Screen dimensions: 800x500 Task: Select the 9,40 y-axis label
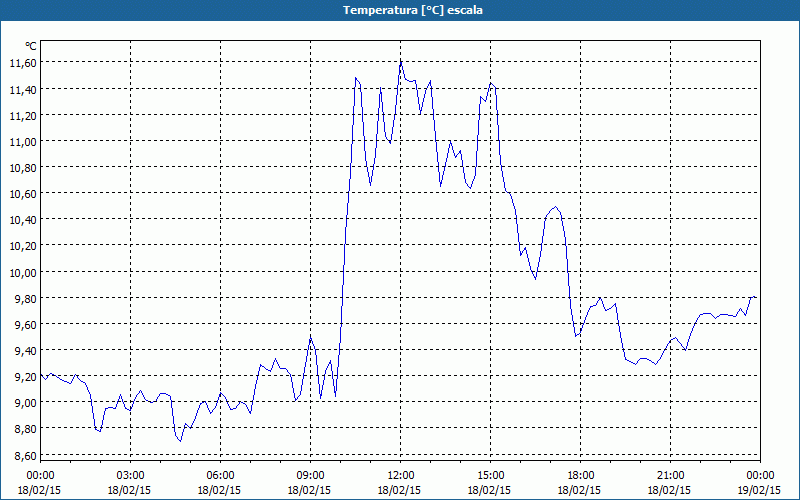tap(26, 350)
